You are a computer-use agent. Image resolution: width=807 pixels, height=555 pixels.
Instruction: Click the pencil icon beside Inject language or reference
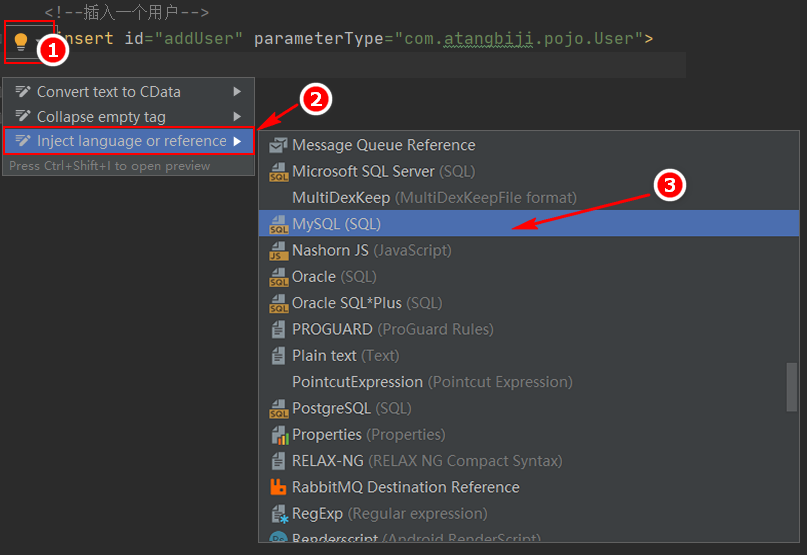pos(22,141)
